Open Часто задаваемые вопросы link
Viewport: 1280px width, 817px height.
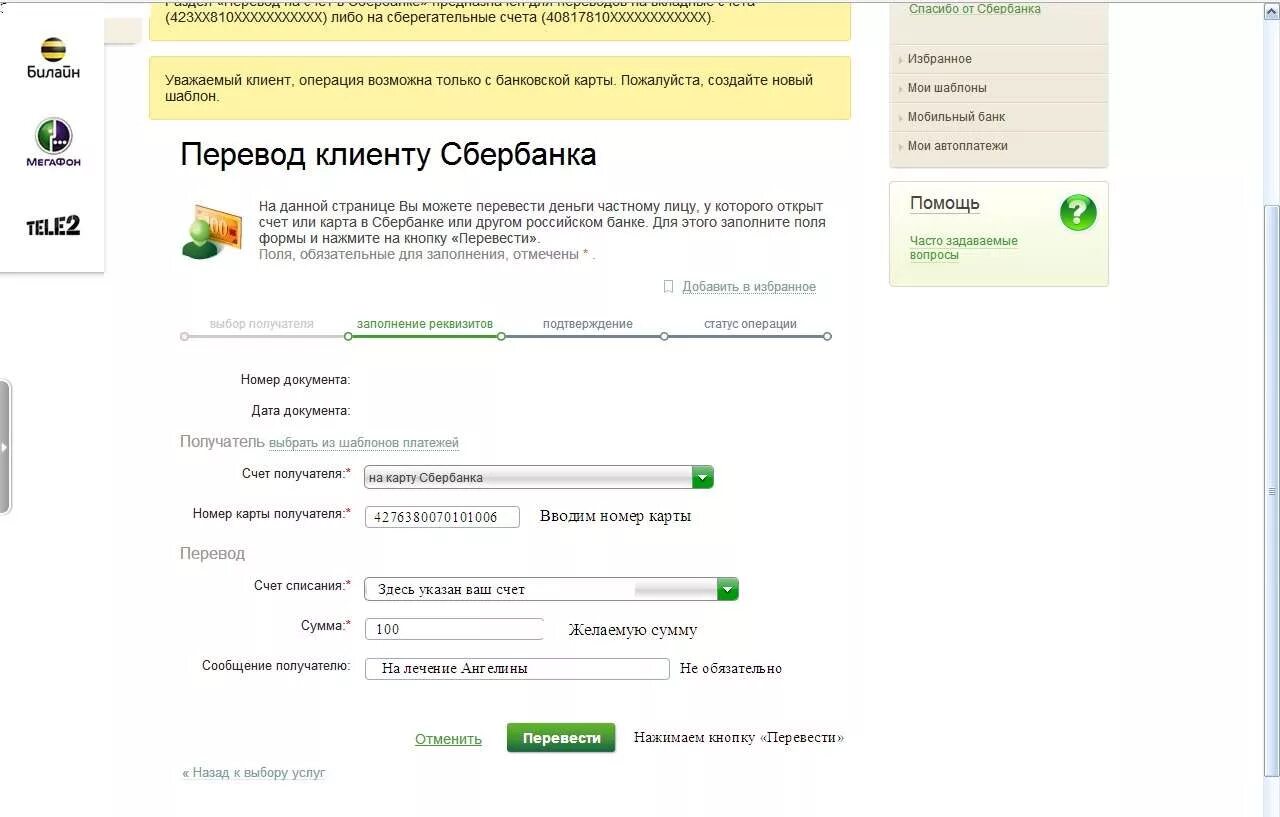pyautogui.click(x=963, y=248)
